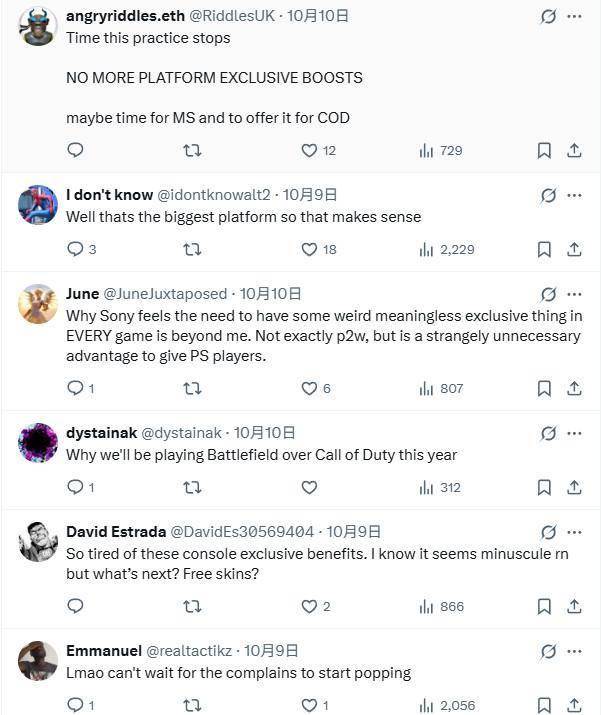Expand more options for Emmanuel's tweet
Image resolution: width=601 pixels, height=715 pixels.
574,651
